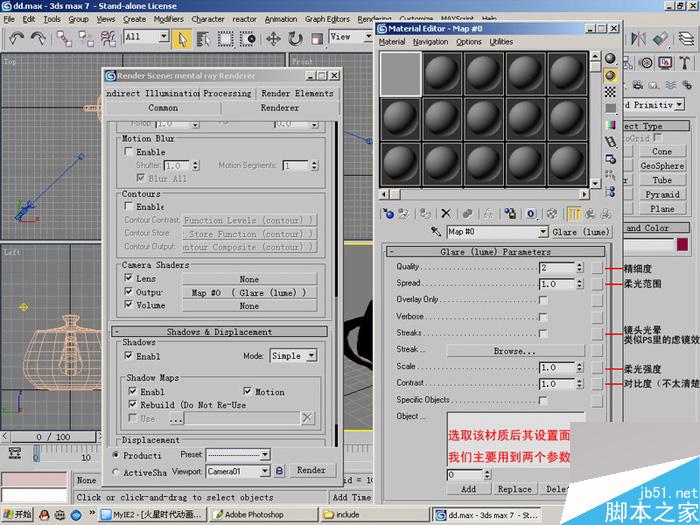Click the Undo arrow in main toolbar

pos(16,38)
